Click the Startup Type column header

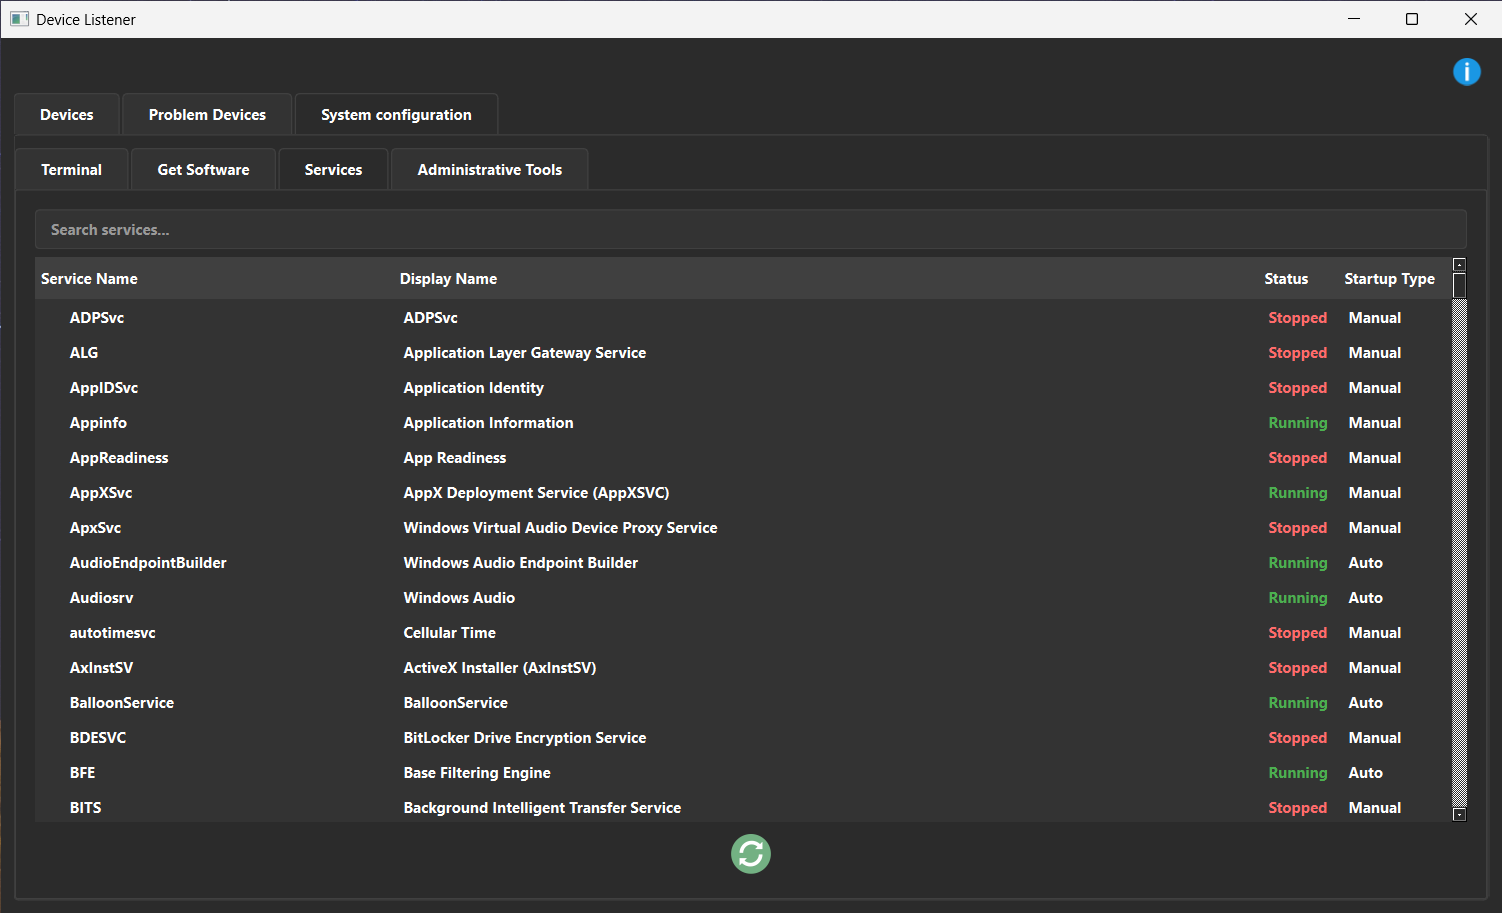(1389, 279)
